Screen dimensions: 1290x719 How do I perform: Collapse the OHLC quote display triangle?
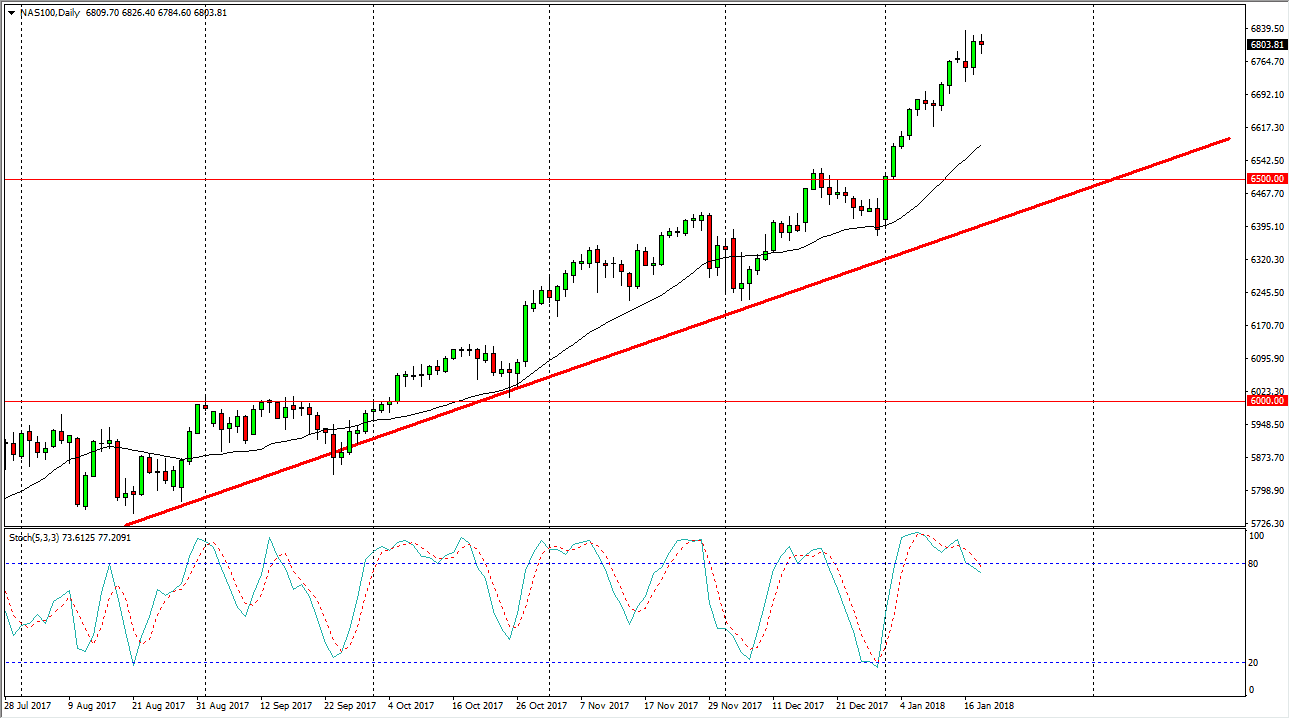coord(10,14)
